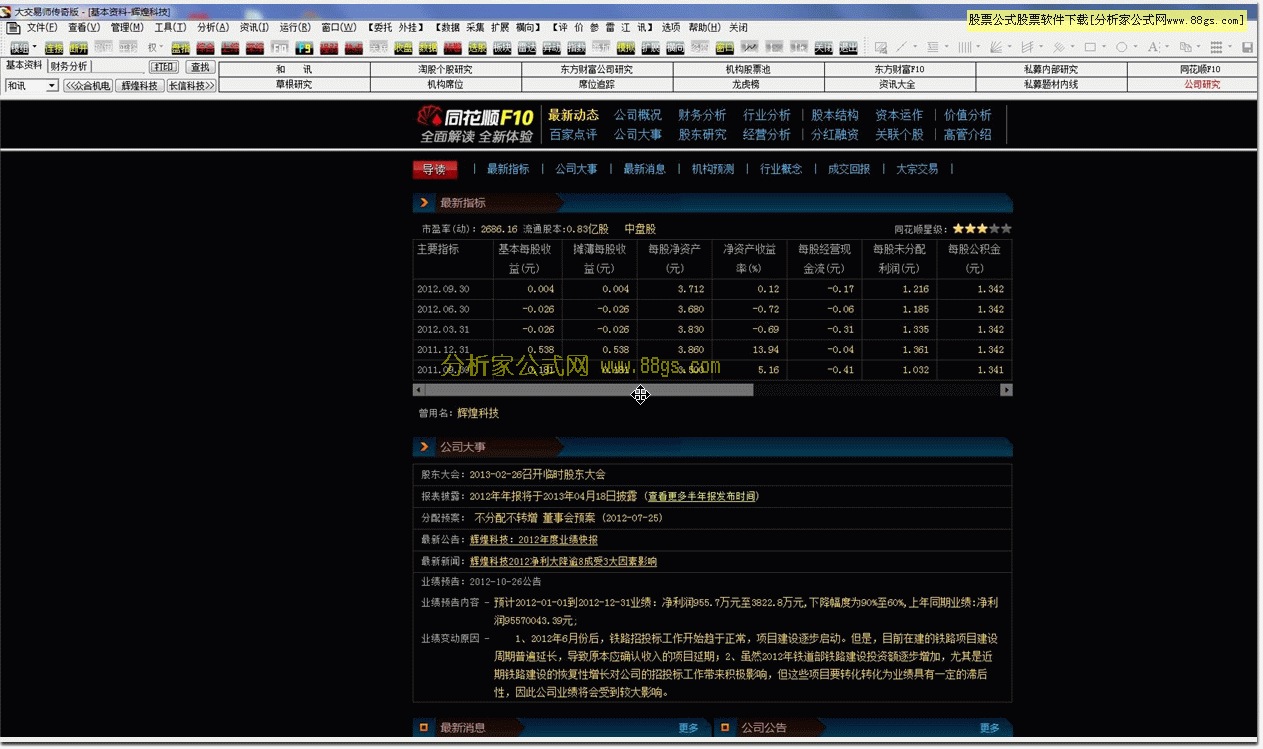This screenshot has height=749, width=1263.
Task: Click the indicators table horizontal scrollbar thumb
Action: pyautogui.click(x=589, y=390)
